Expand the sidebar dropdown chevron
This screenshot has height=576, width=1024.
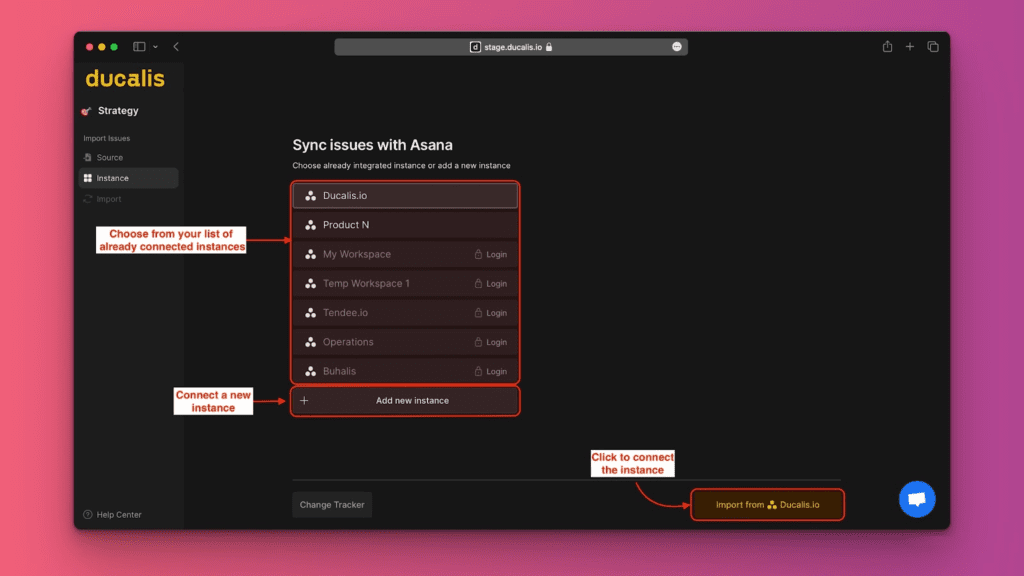[155, 47]
